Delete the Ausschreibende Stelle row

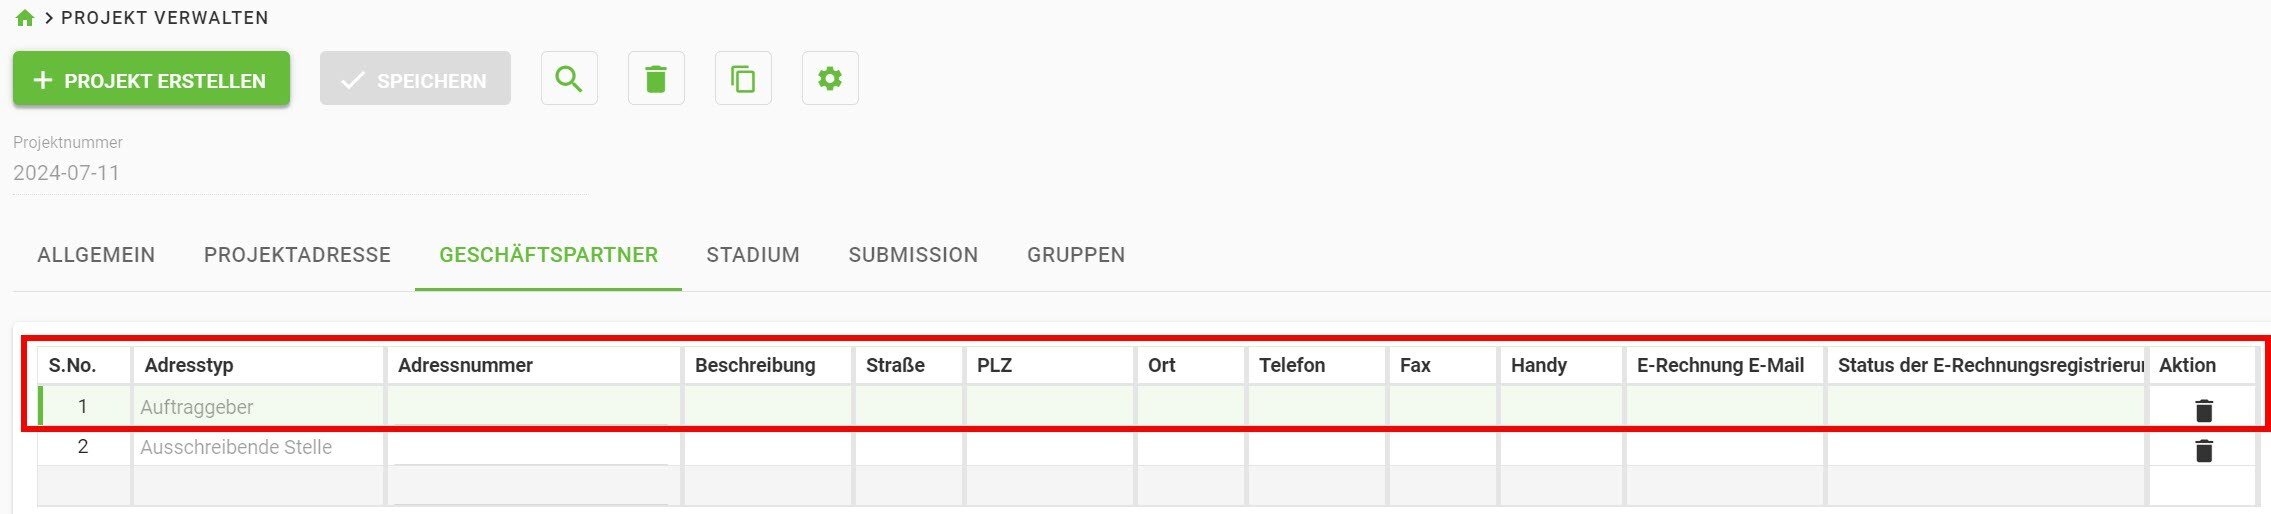point(2203,451)
